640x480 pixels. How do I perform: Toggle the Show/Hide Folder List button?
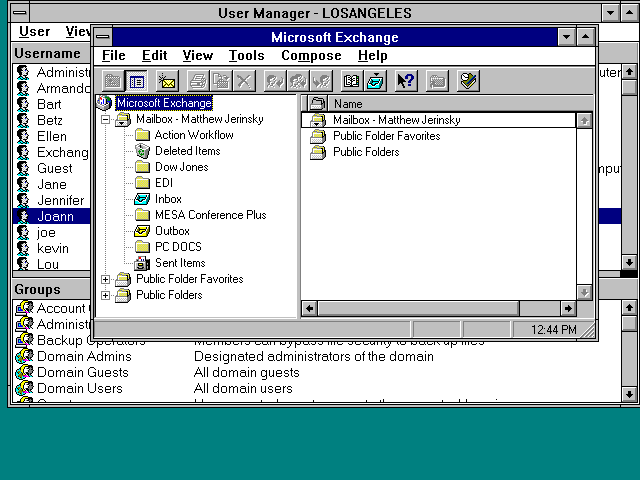137,81
